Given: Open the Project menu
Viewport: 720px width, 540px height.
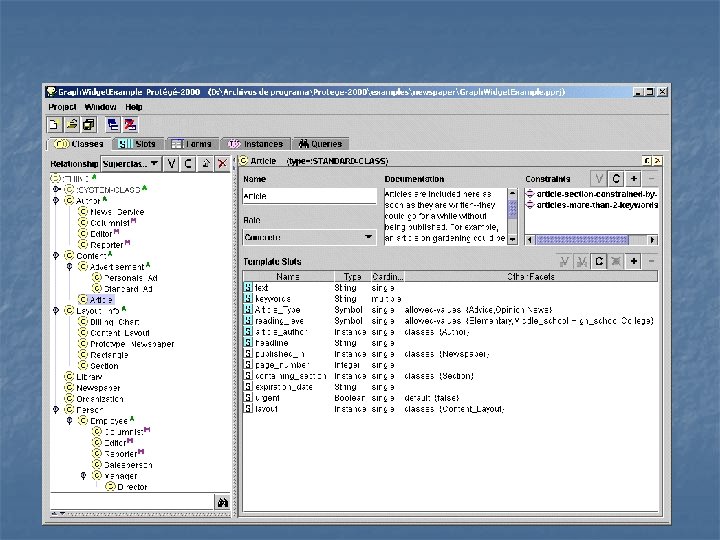Looking at the screenshot, I should [62, 106].
